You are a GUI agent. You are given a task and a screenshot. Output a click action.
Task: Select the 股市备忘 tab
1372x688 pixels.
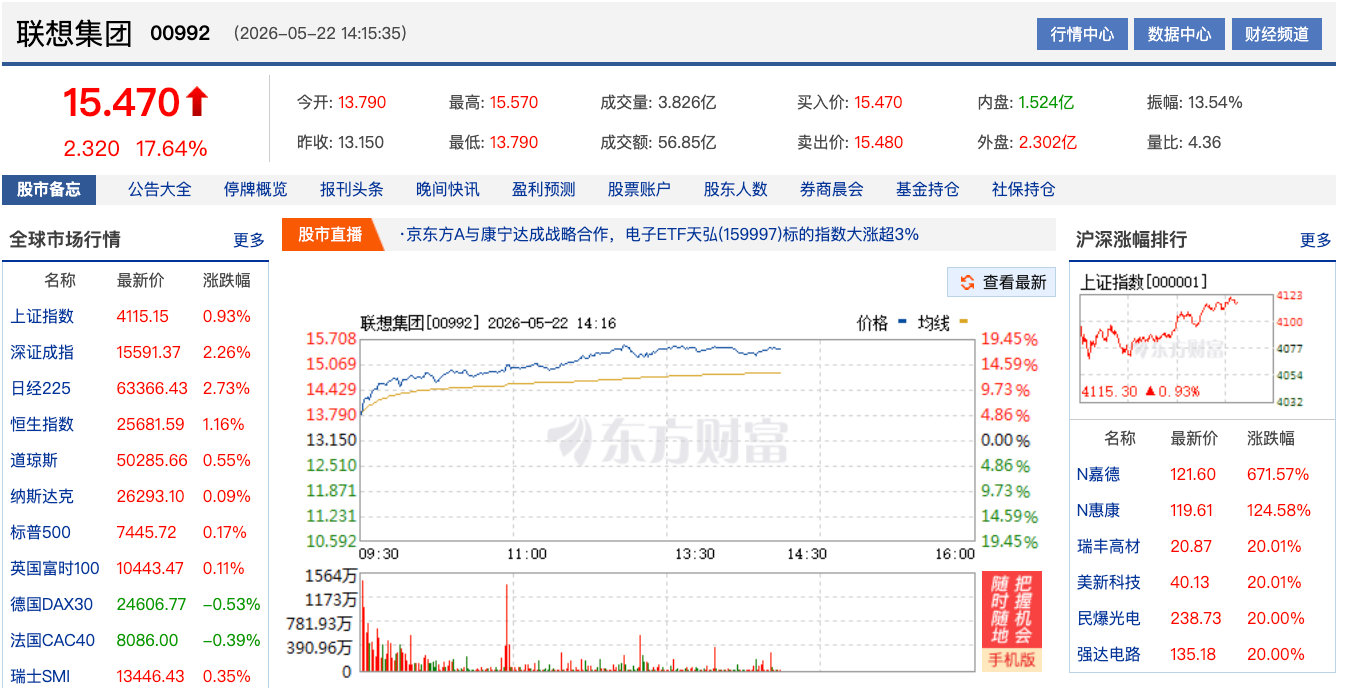(x=49, y=189)
